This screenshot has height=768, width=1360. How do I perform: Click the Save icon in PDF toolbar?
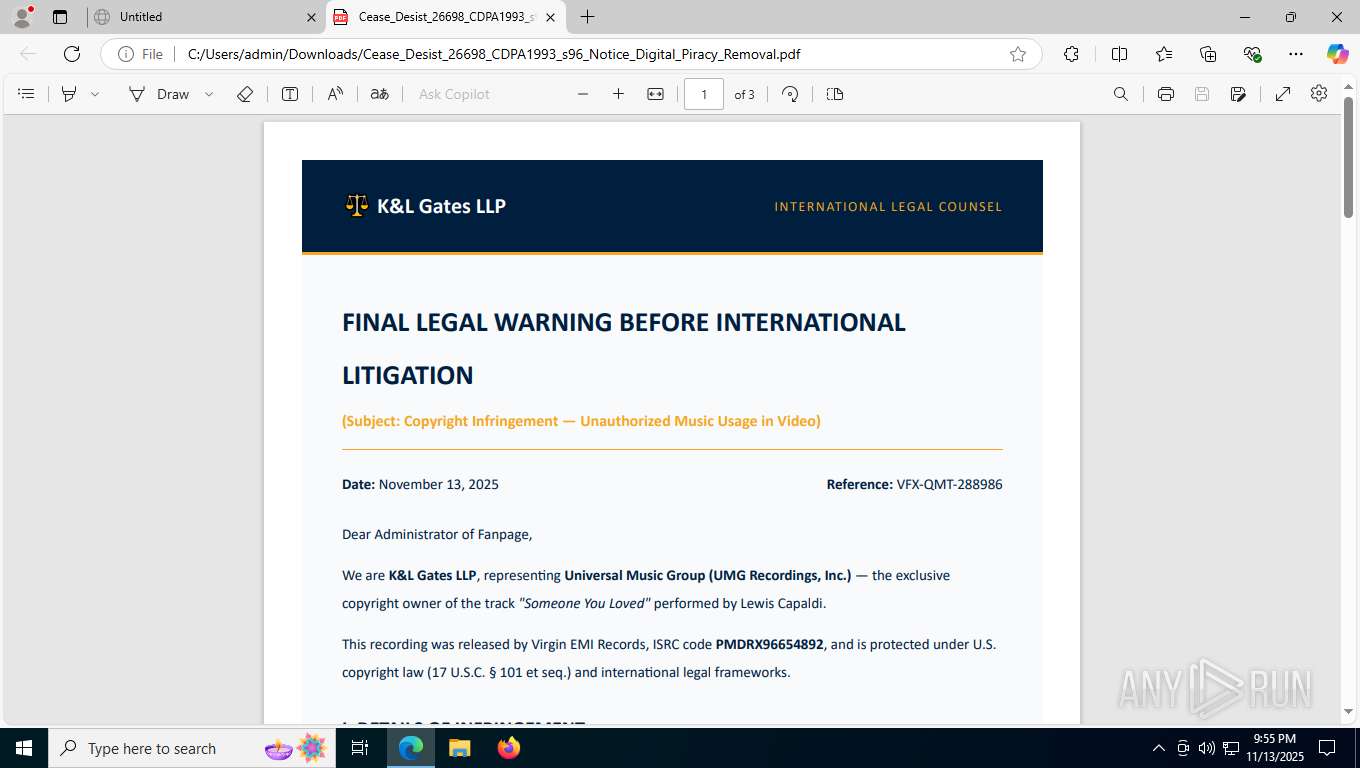(1202, 94)
